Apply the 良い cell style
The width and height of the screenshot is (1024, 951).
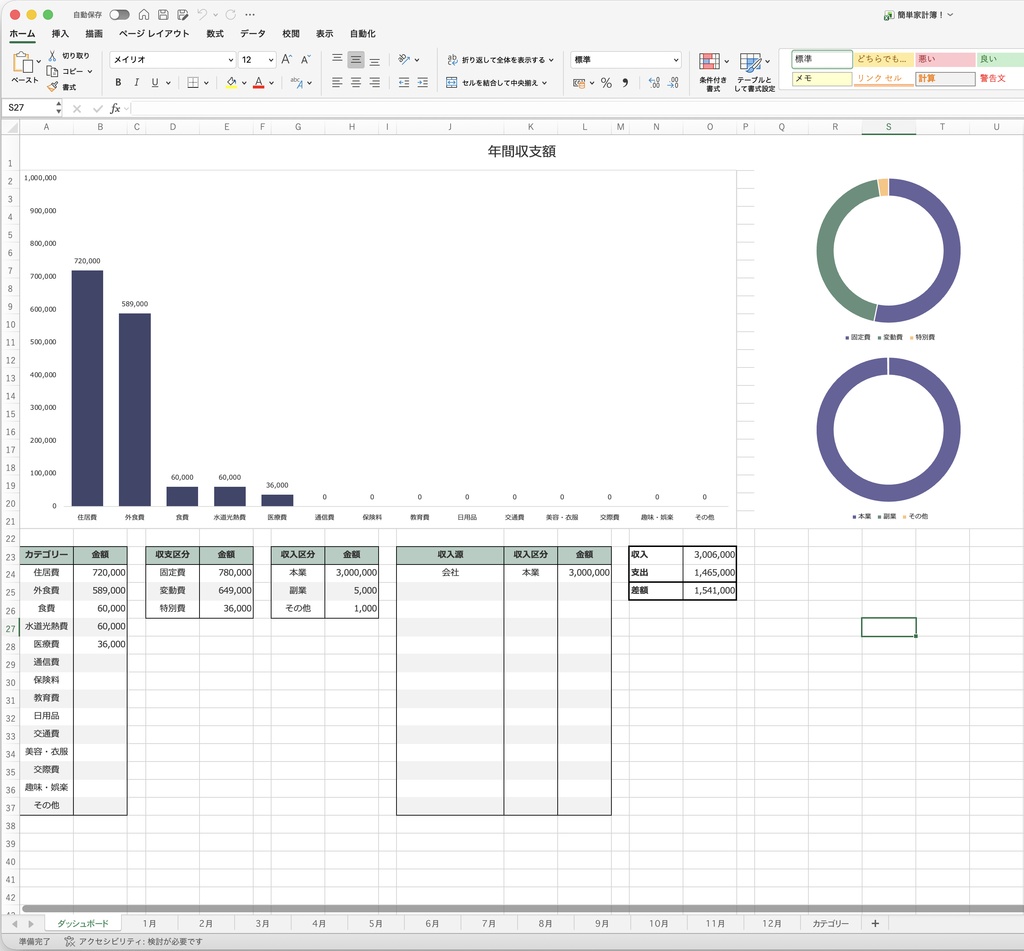coord(995,58)
